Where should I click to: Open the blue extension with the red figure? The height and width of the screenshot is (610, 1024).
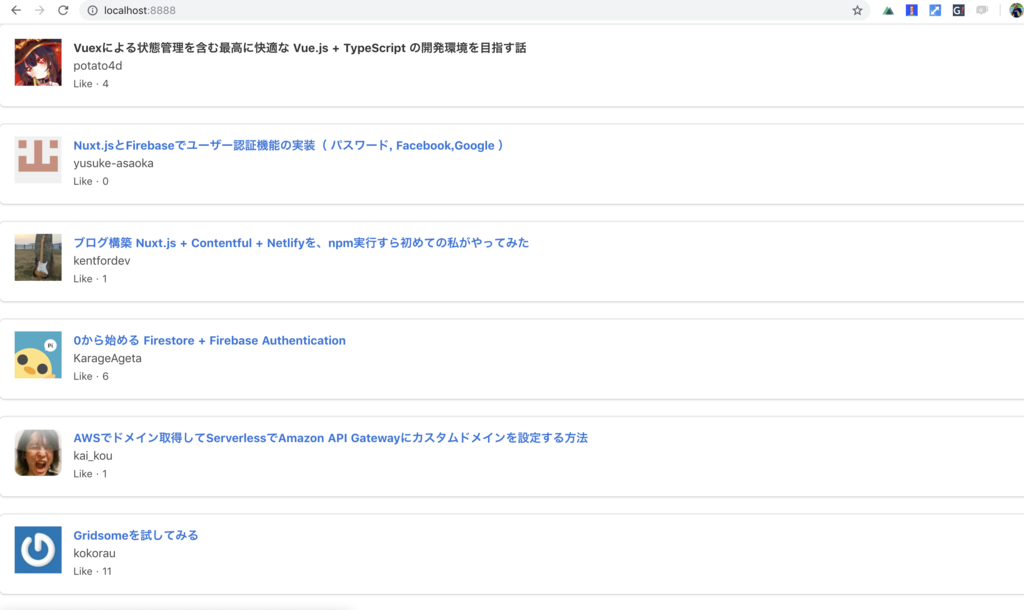click(x=912, y=10)
